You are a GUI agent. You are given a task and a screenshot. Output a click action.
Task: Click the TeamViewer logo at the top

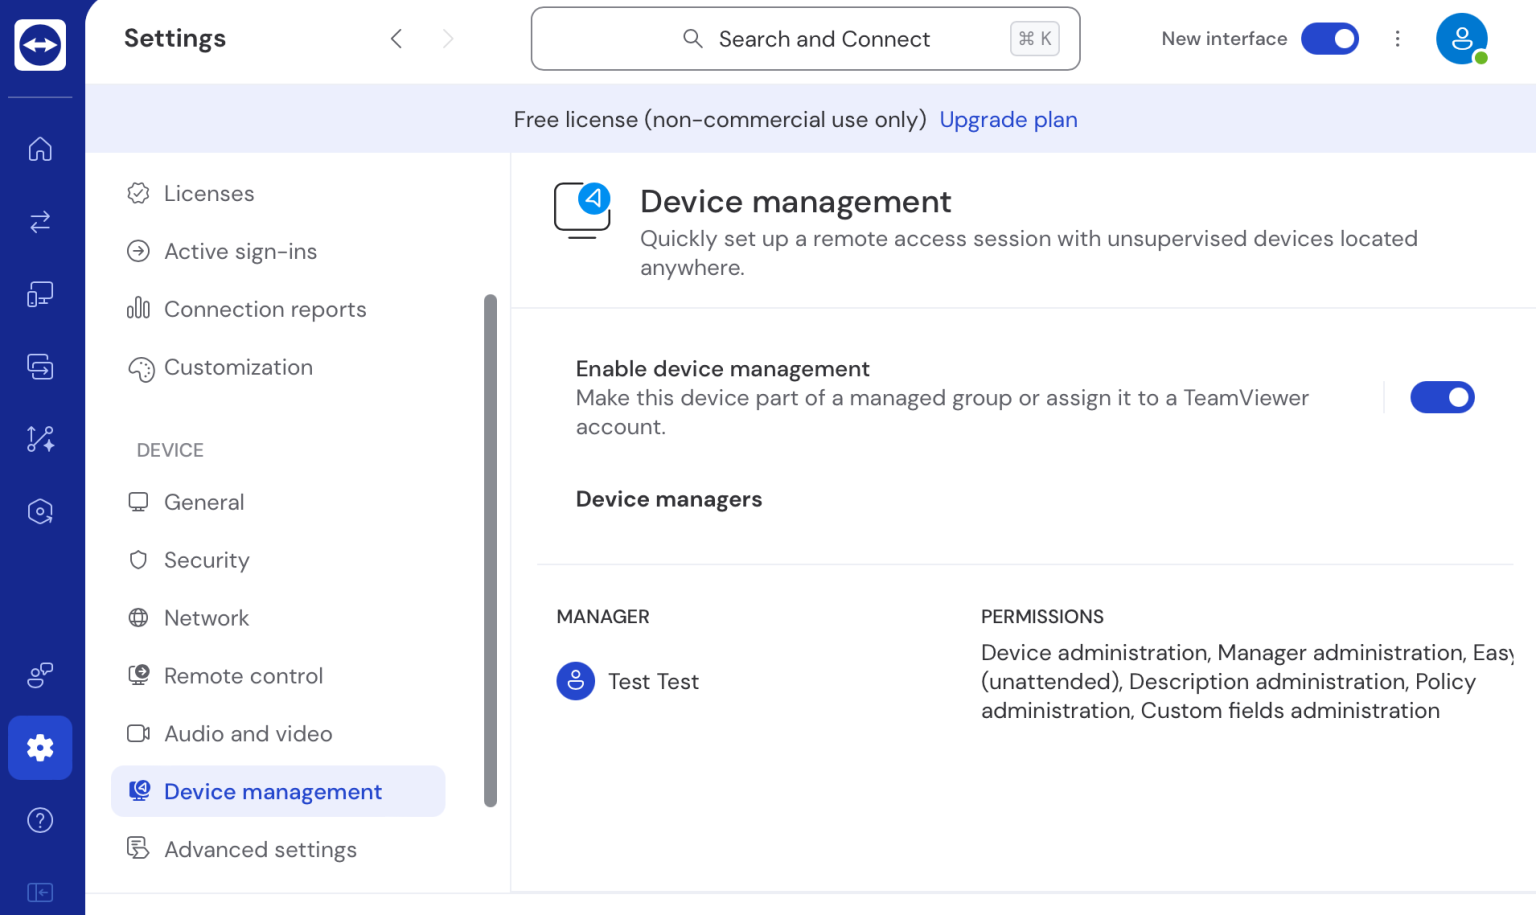coord(39,44)
